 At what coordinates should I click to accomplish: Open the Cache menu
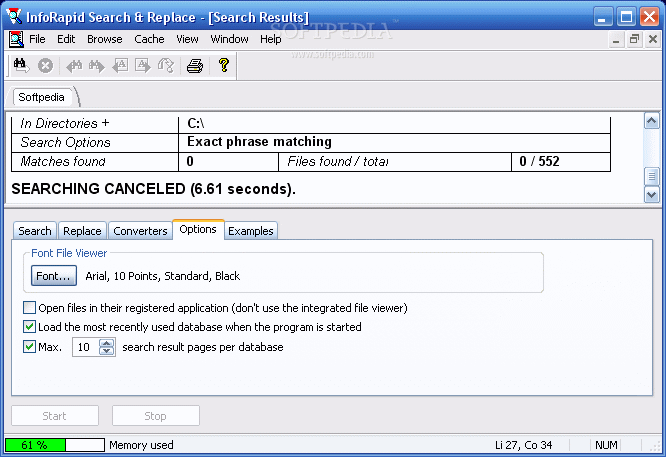click(x=149, y=39)
